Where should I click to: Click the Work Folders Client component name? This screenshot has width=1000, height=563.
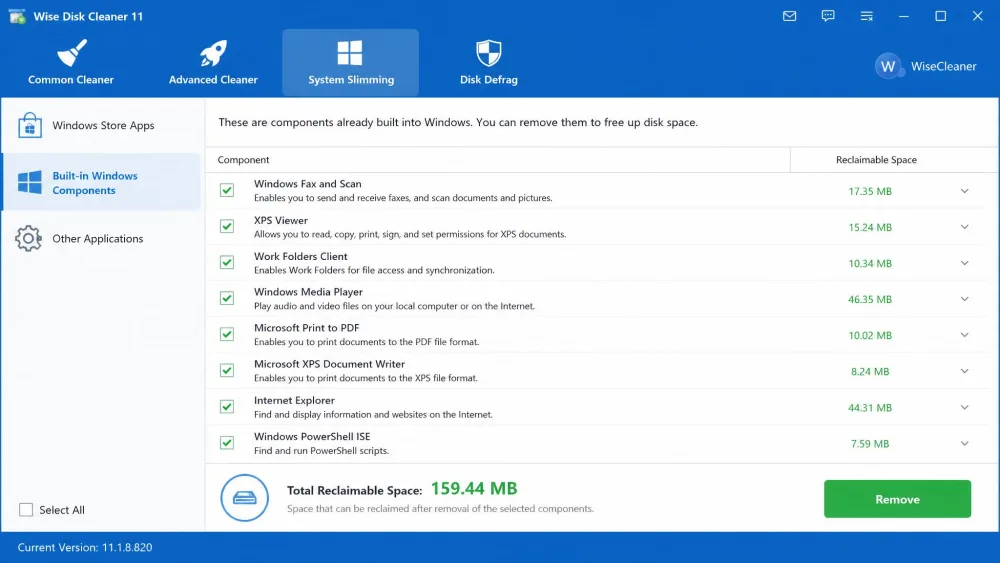(300, 256)
